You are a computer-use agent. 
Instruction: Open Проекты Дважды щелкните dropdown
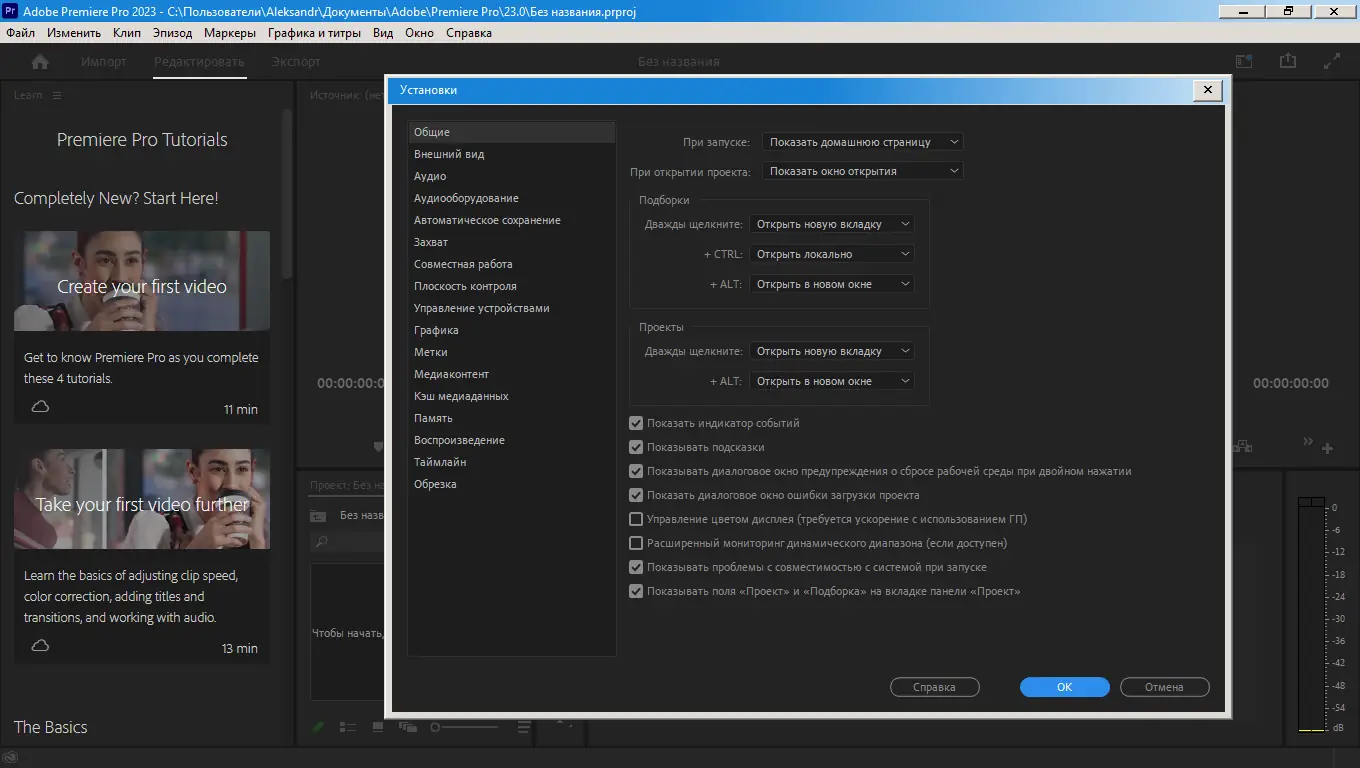tap(832, 351)
